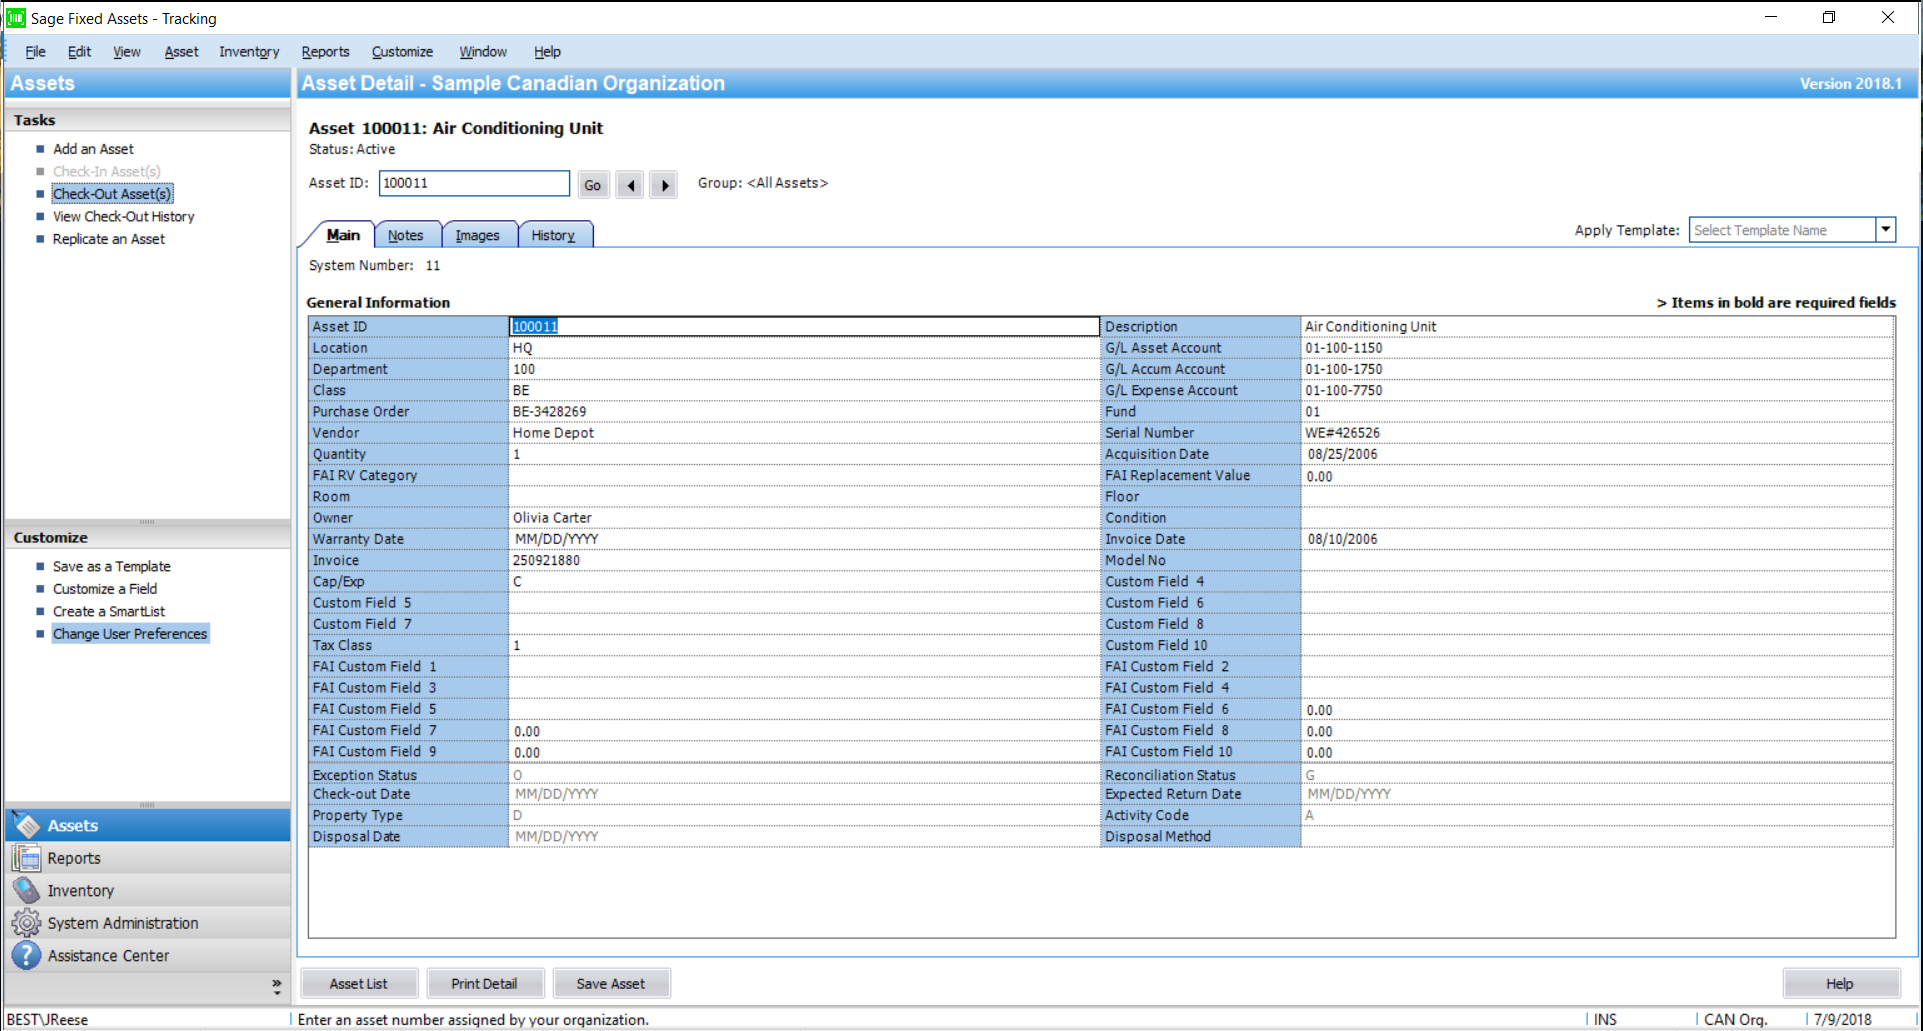1923x1031 pixels.
Task: Click the Warranty Date field
Action: (x=804, y=539)
